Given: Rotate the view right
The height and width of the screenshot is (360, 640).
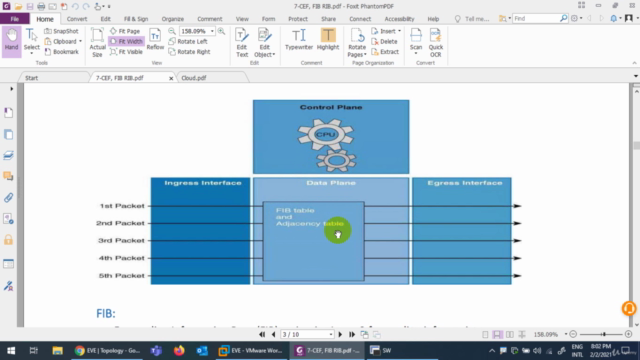Looking at the screenshot, I should point(189,52).
